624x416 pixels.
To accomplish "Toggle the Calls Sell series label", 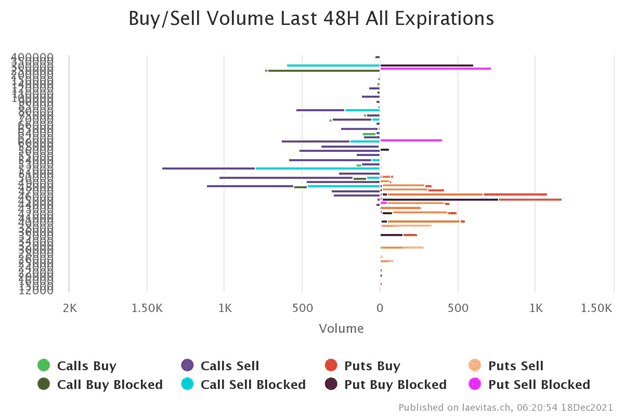I will click(230, 366).
